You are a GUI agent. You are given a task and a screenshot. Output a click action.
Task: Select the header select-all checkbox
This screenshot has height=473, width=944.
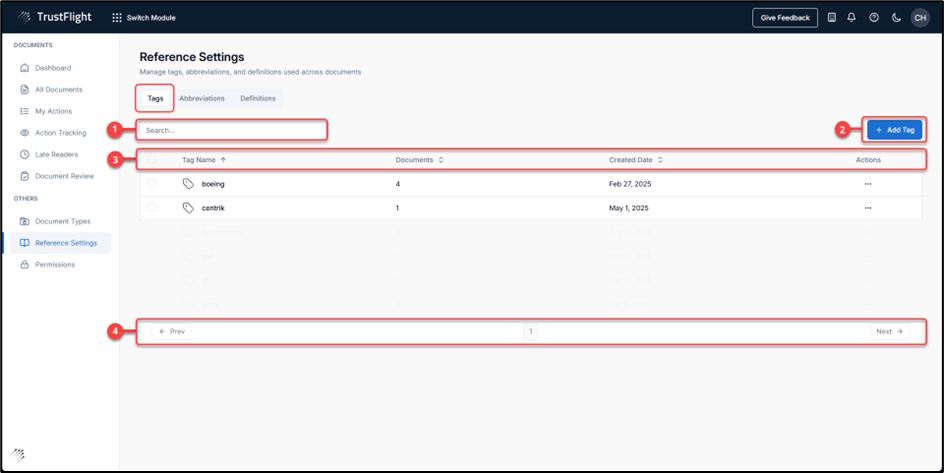tap(152, 159)
